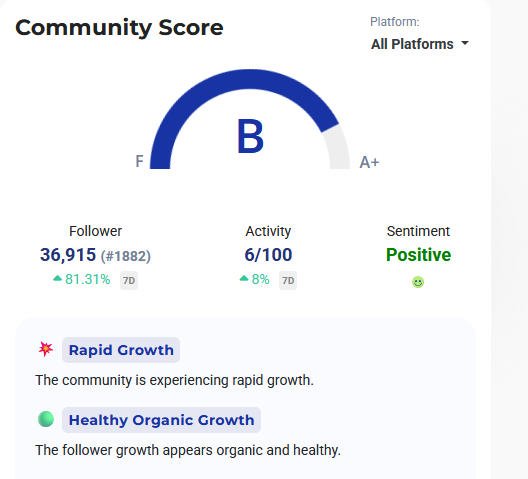Click the B grade letter in gauge
Screen dimensions: 528x479
click(x=250, y=136)
